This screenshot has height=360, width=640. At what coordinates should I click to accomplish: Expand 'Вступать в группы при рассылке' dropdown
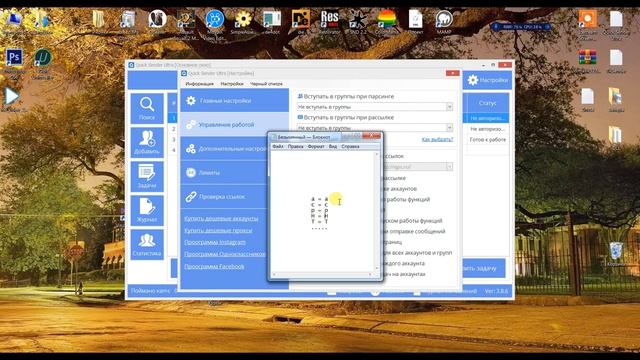click(x=449, y=128)
